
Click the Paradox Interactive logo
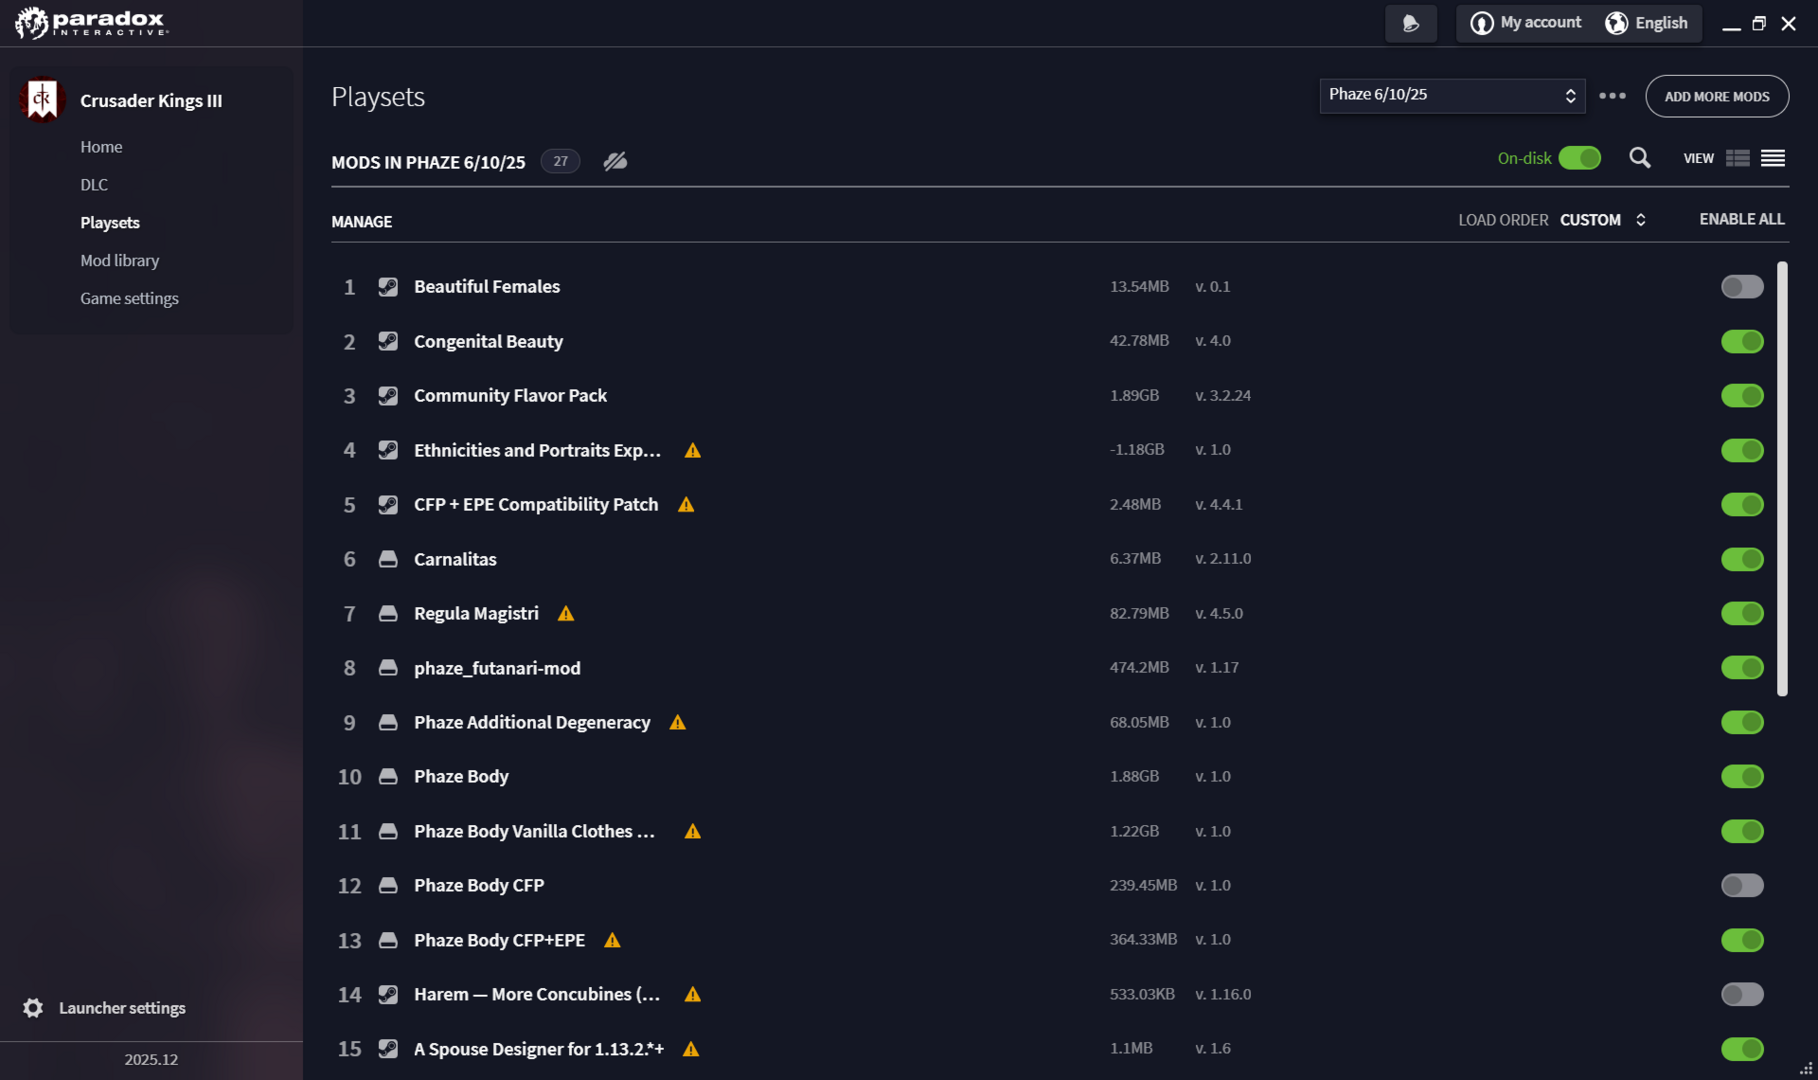coord(91,22)
